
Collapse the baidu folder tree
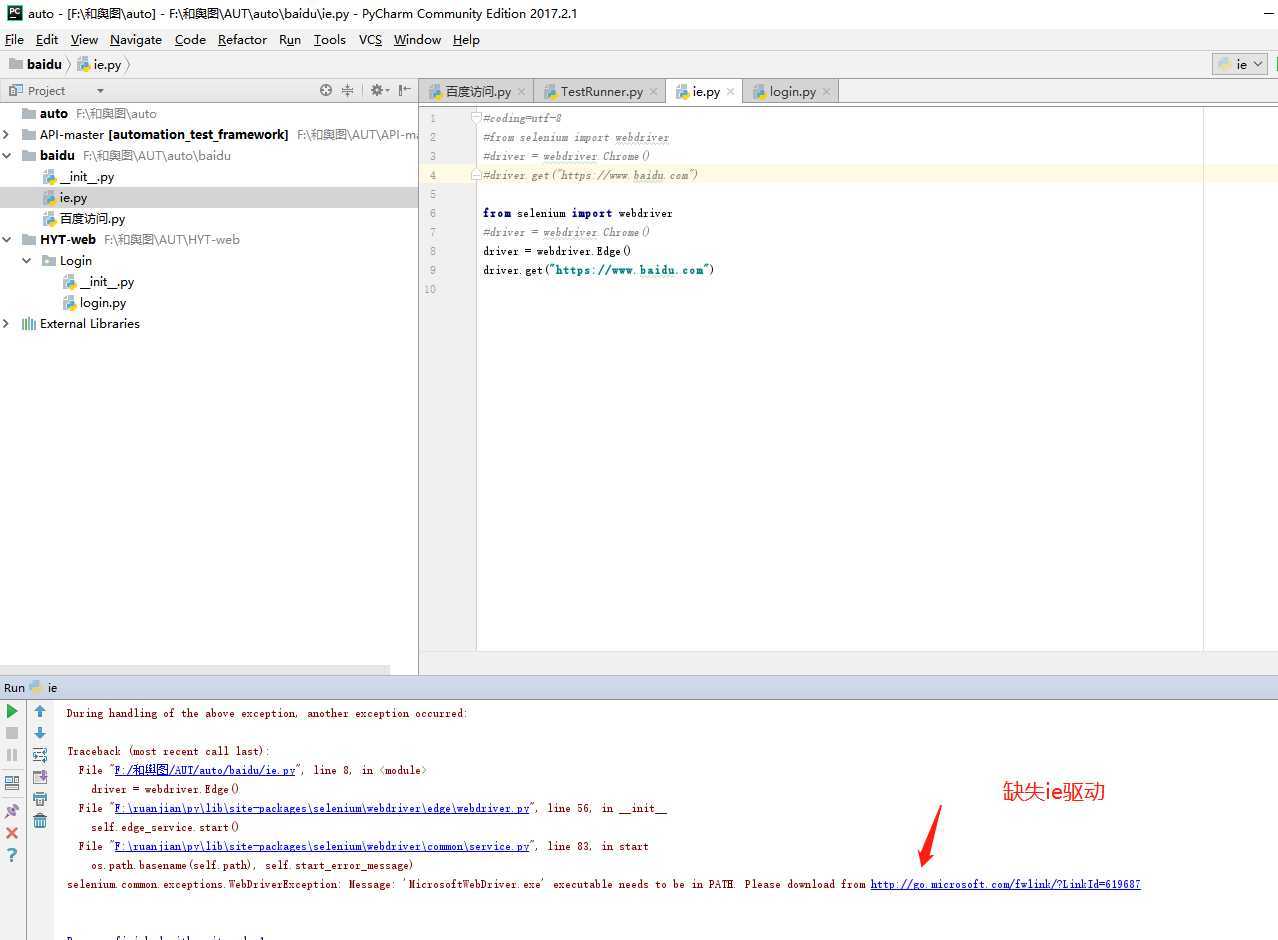[x=7, y=155]
